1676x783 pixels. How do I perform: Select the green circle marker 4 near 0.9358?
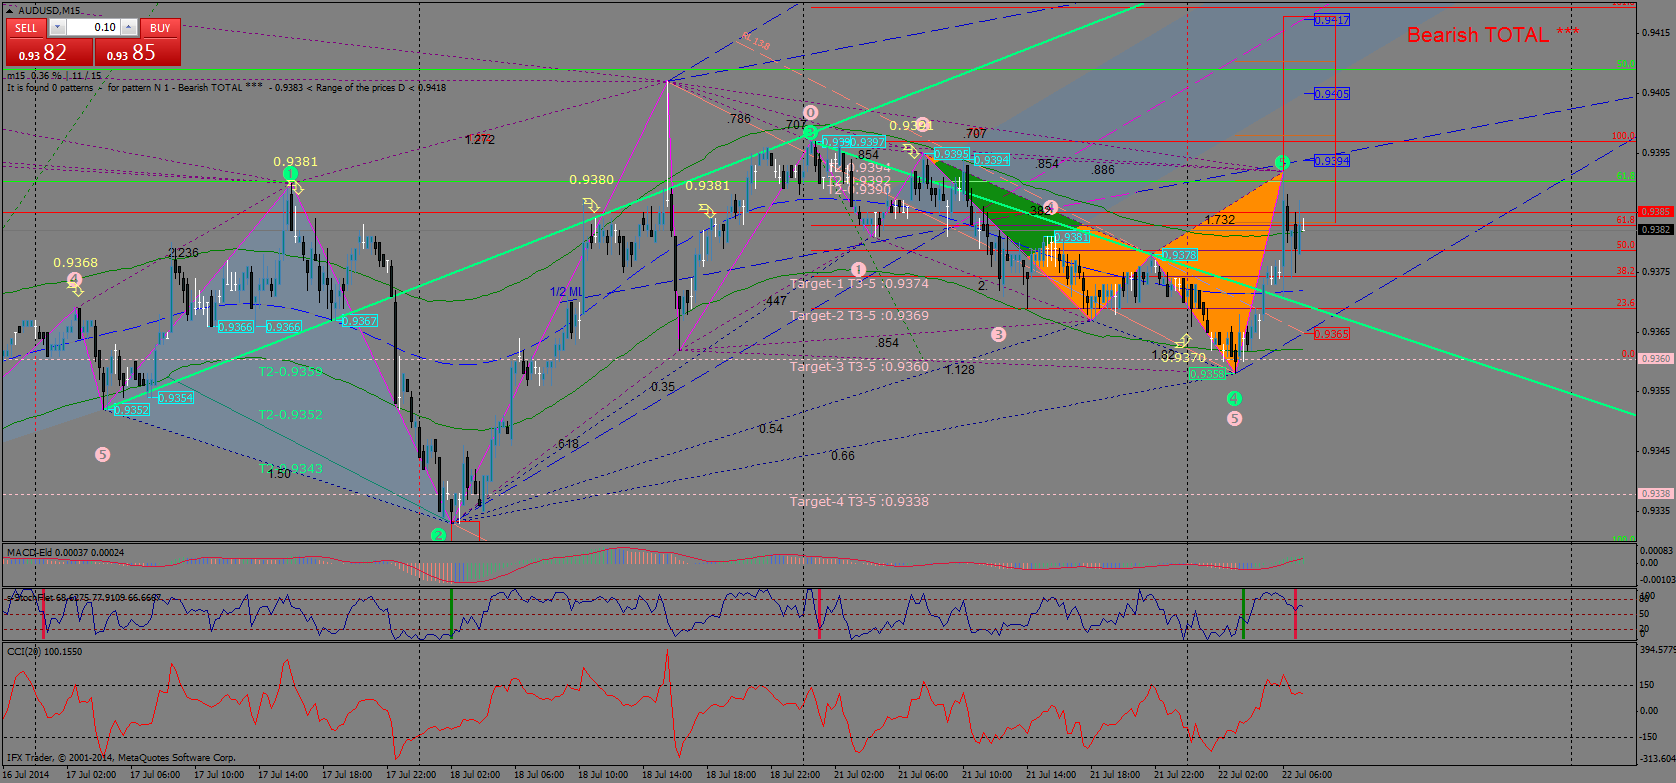(1234, 398)
